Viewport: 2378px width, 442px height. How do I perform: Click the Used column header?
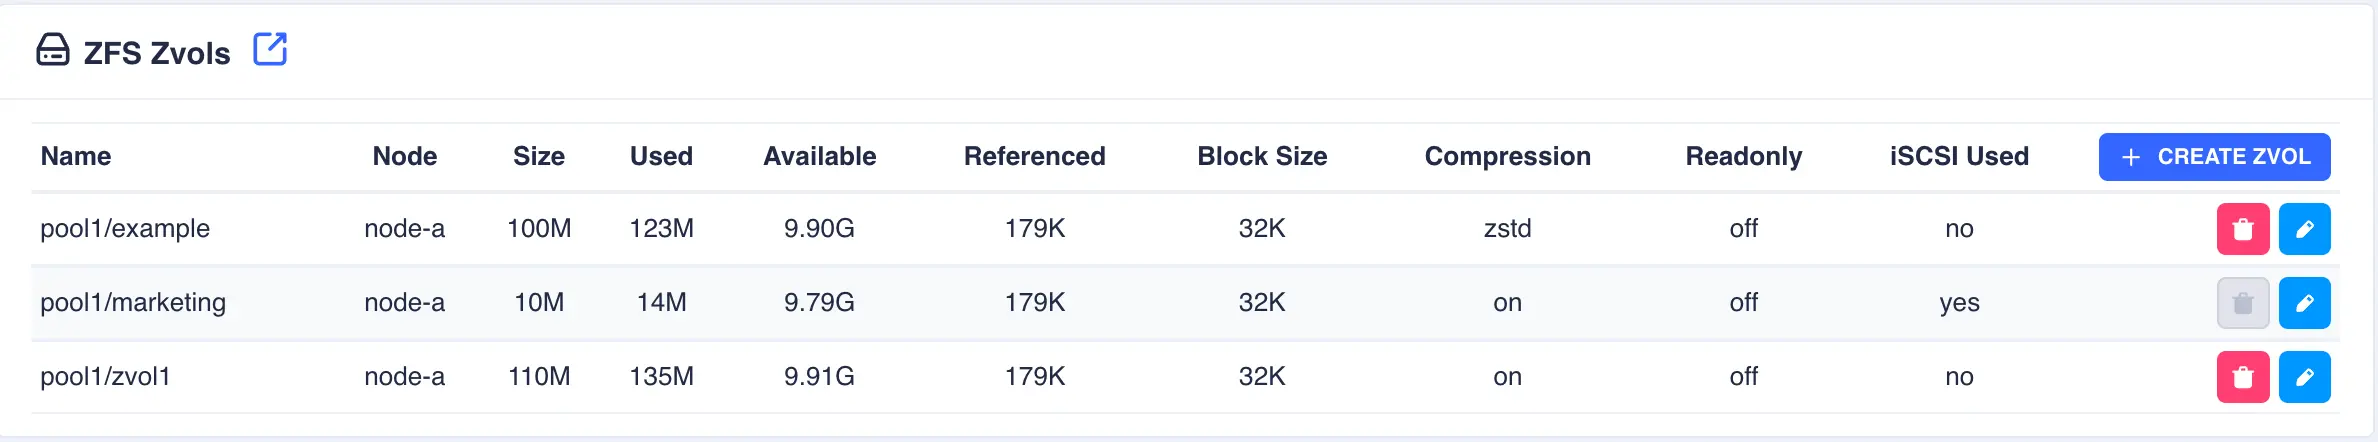661,156
